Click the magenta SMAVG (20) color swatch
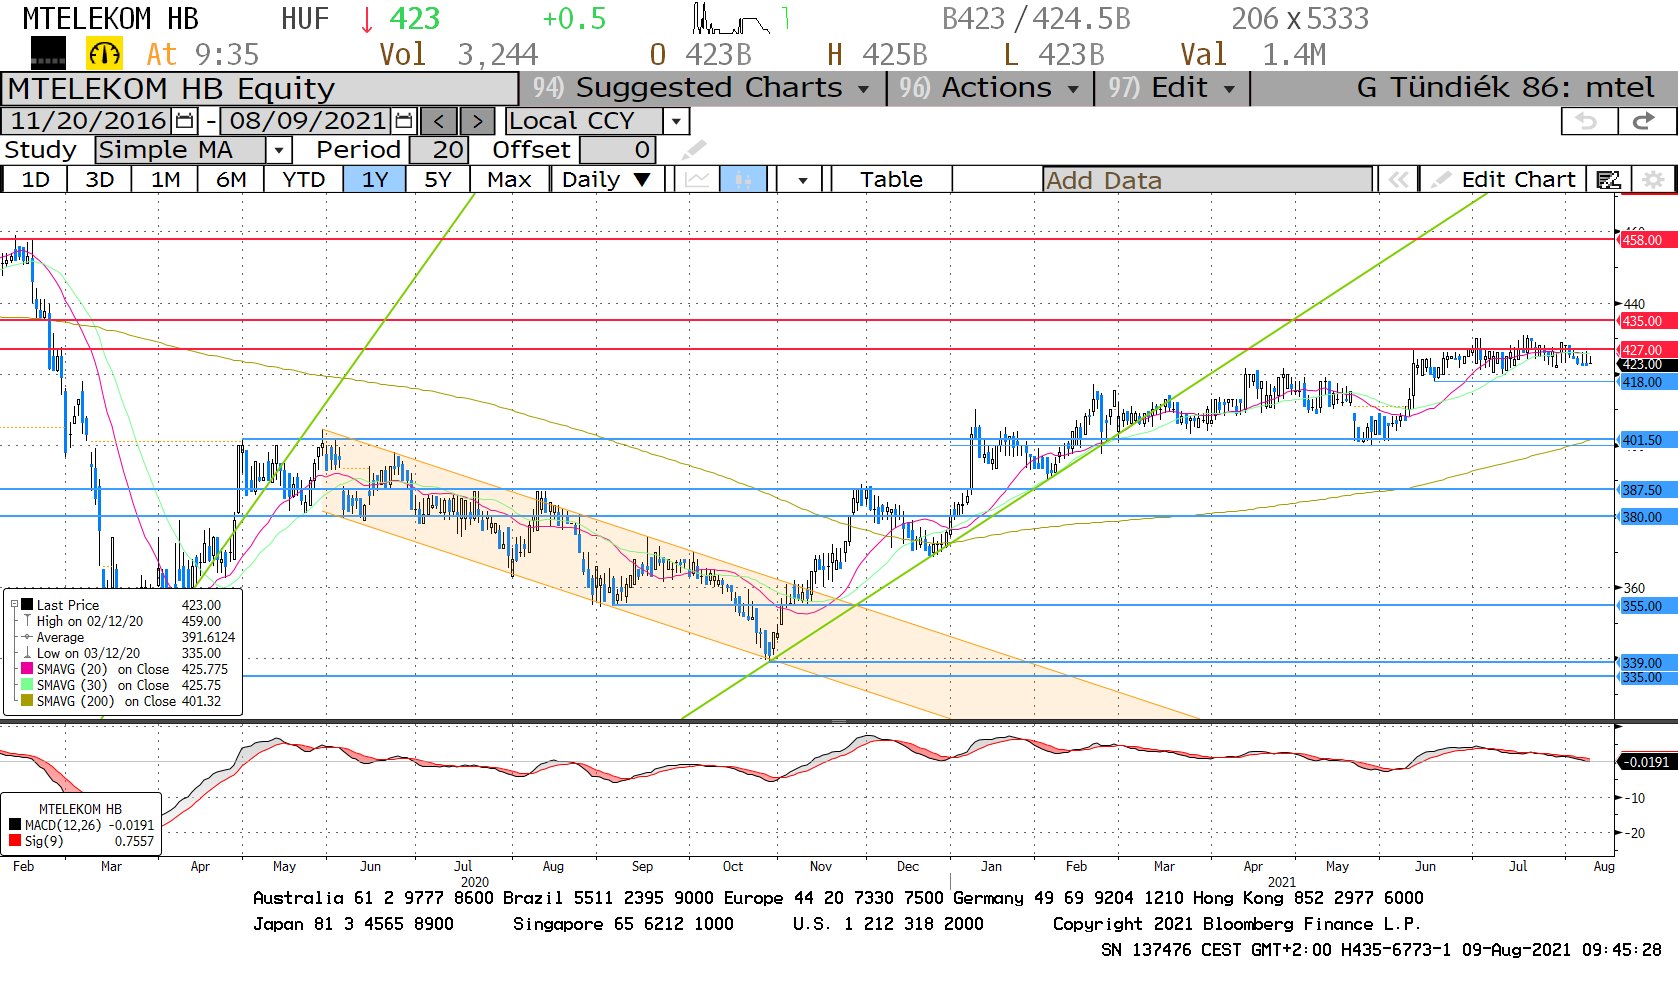The width and height of the screenshot is (1678, 985). point(27,668)
